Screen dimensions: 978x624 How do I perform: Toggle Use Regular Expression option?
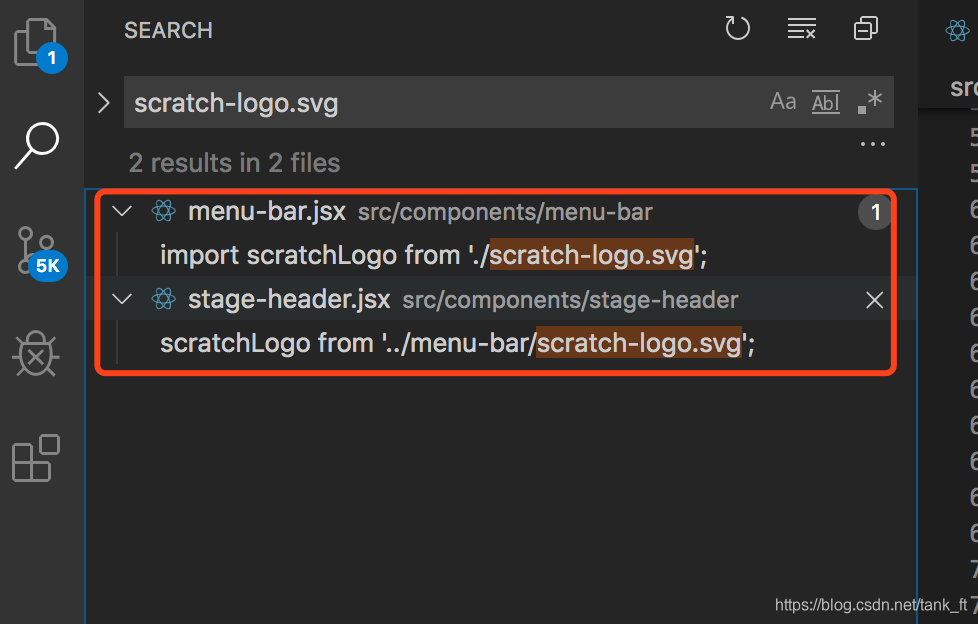[869, 102]
